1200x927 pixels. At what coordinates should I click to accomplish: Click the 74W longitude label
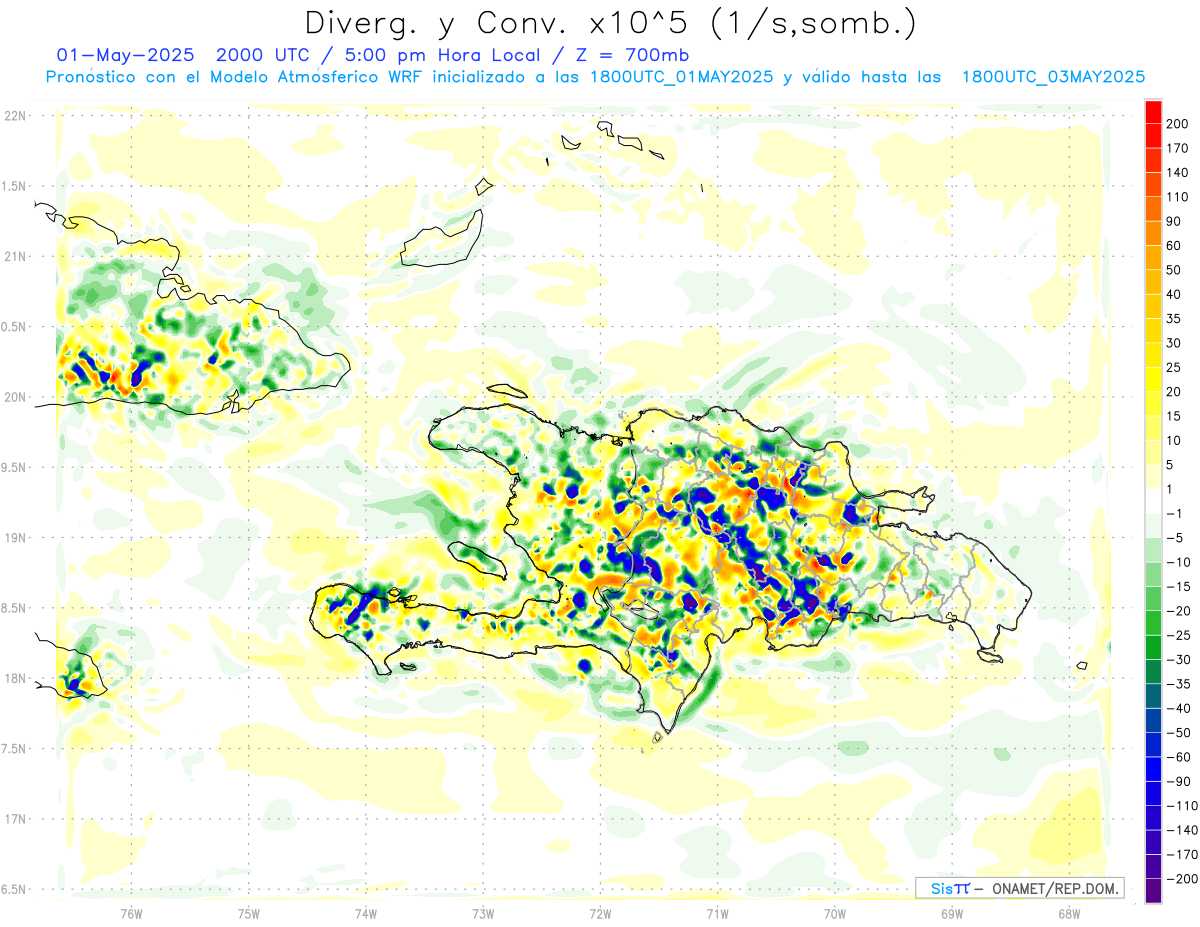365,914
